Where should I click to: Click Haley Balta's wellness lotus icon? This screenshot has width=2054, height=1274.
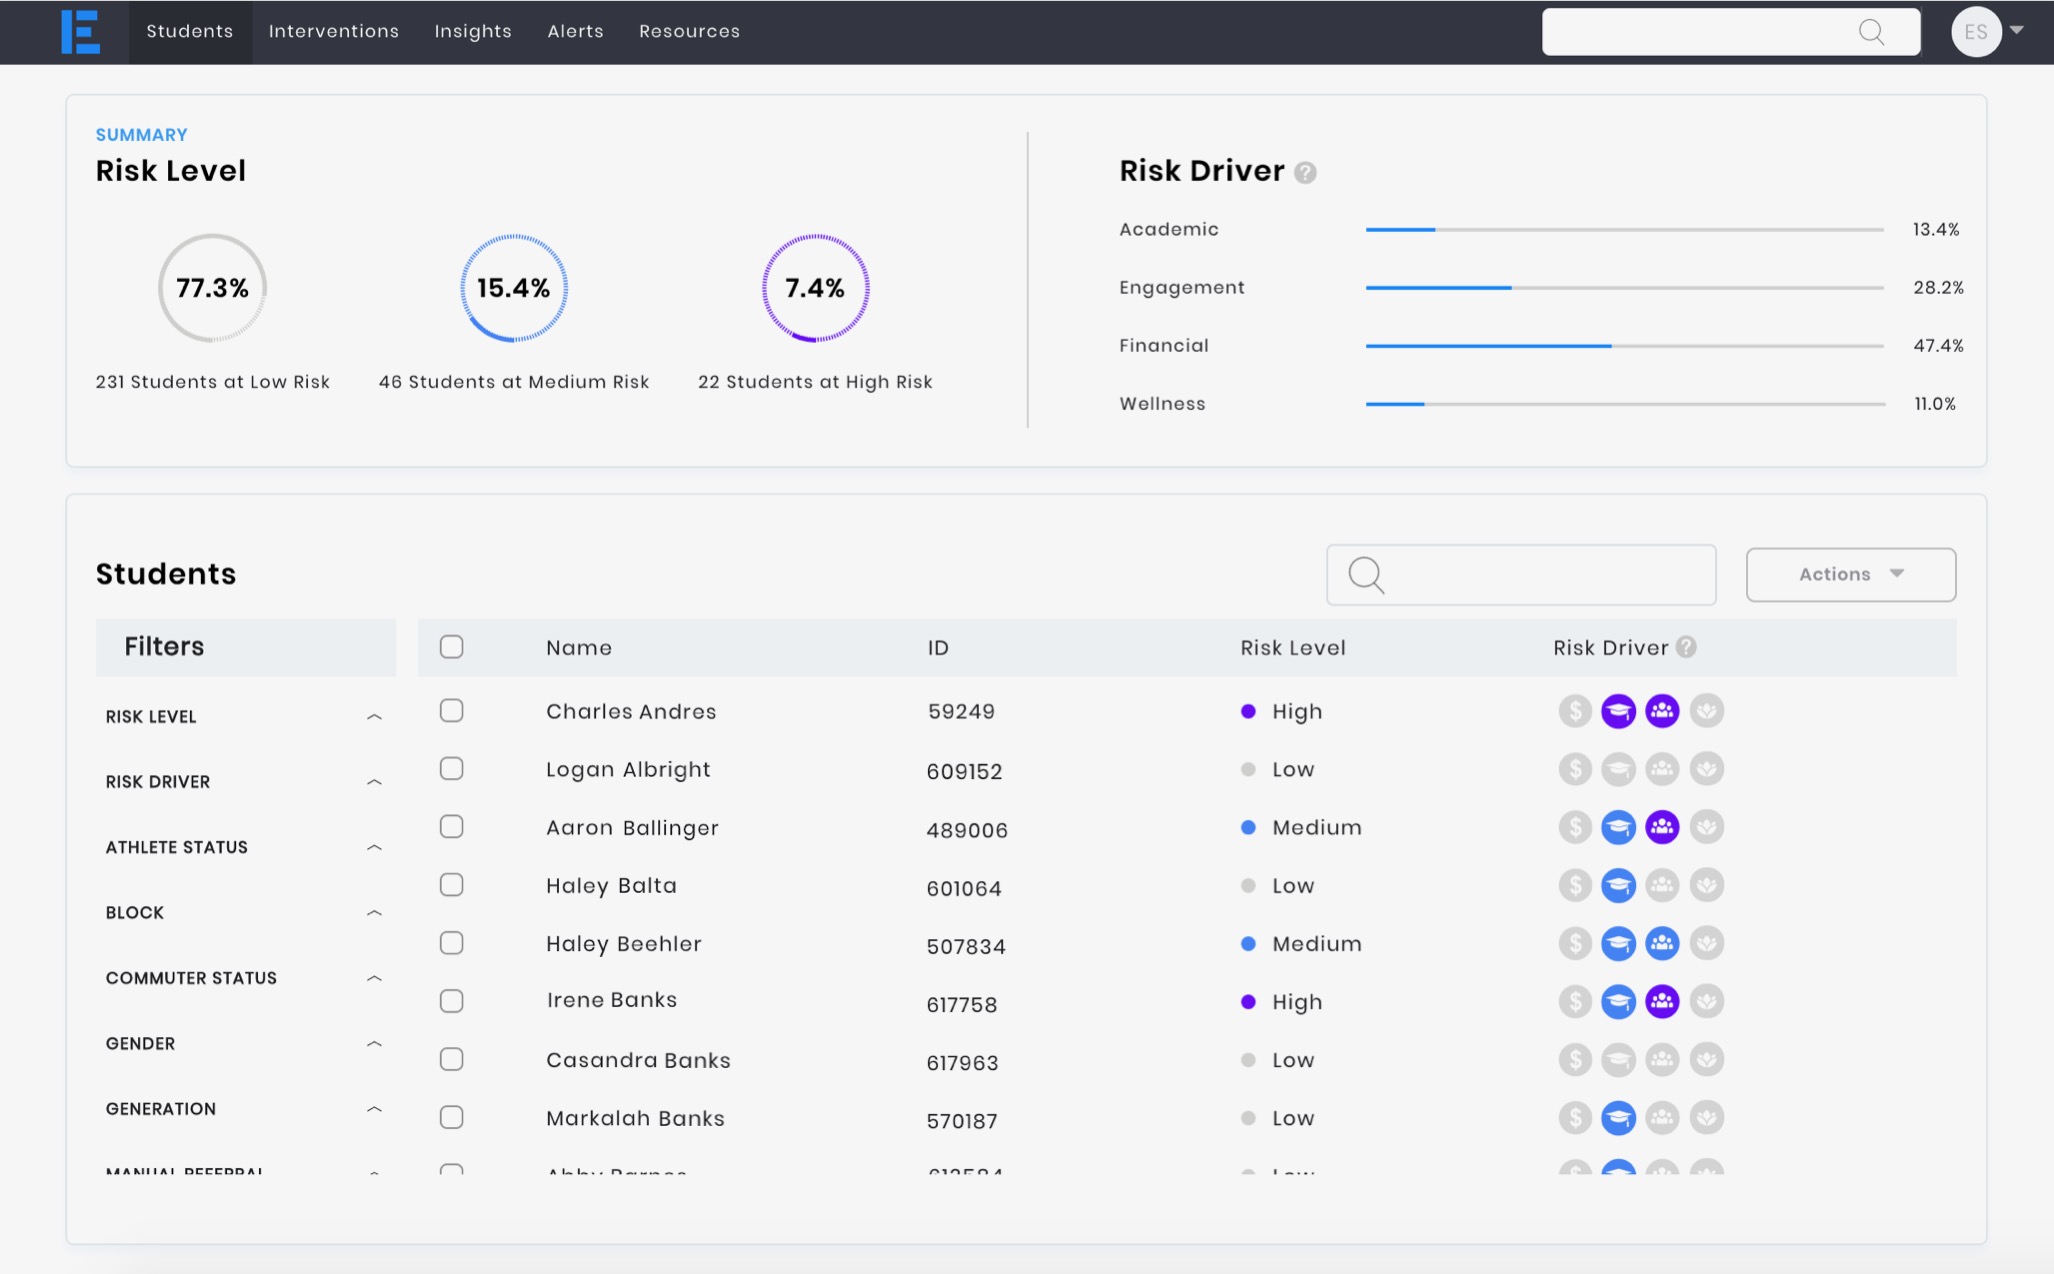pos(1706,885)
